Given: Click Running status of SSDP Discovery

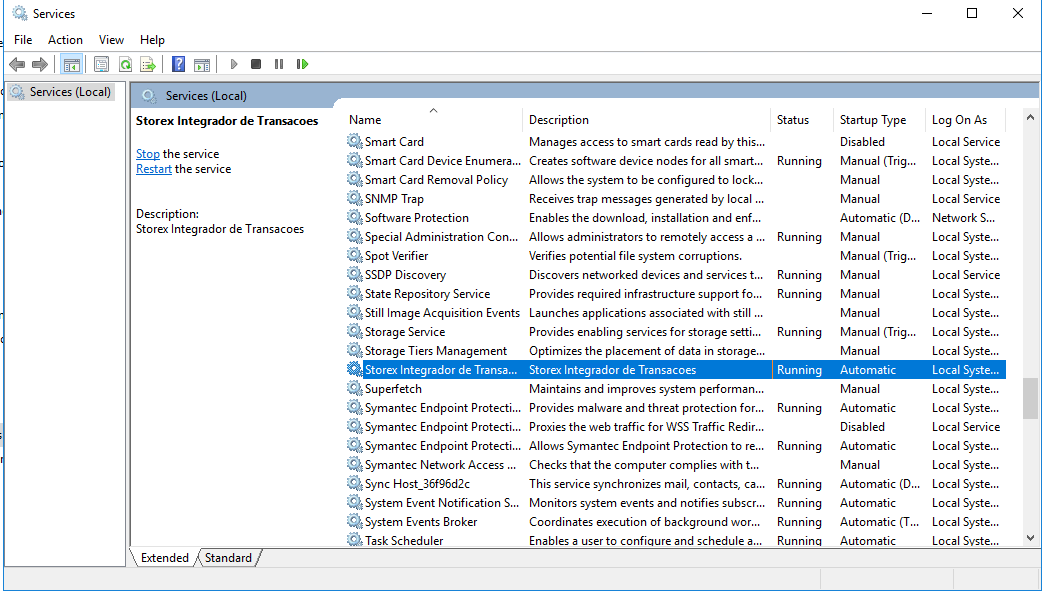Looking at the screenshot, I should point(799,275).
